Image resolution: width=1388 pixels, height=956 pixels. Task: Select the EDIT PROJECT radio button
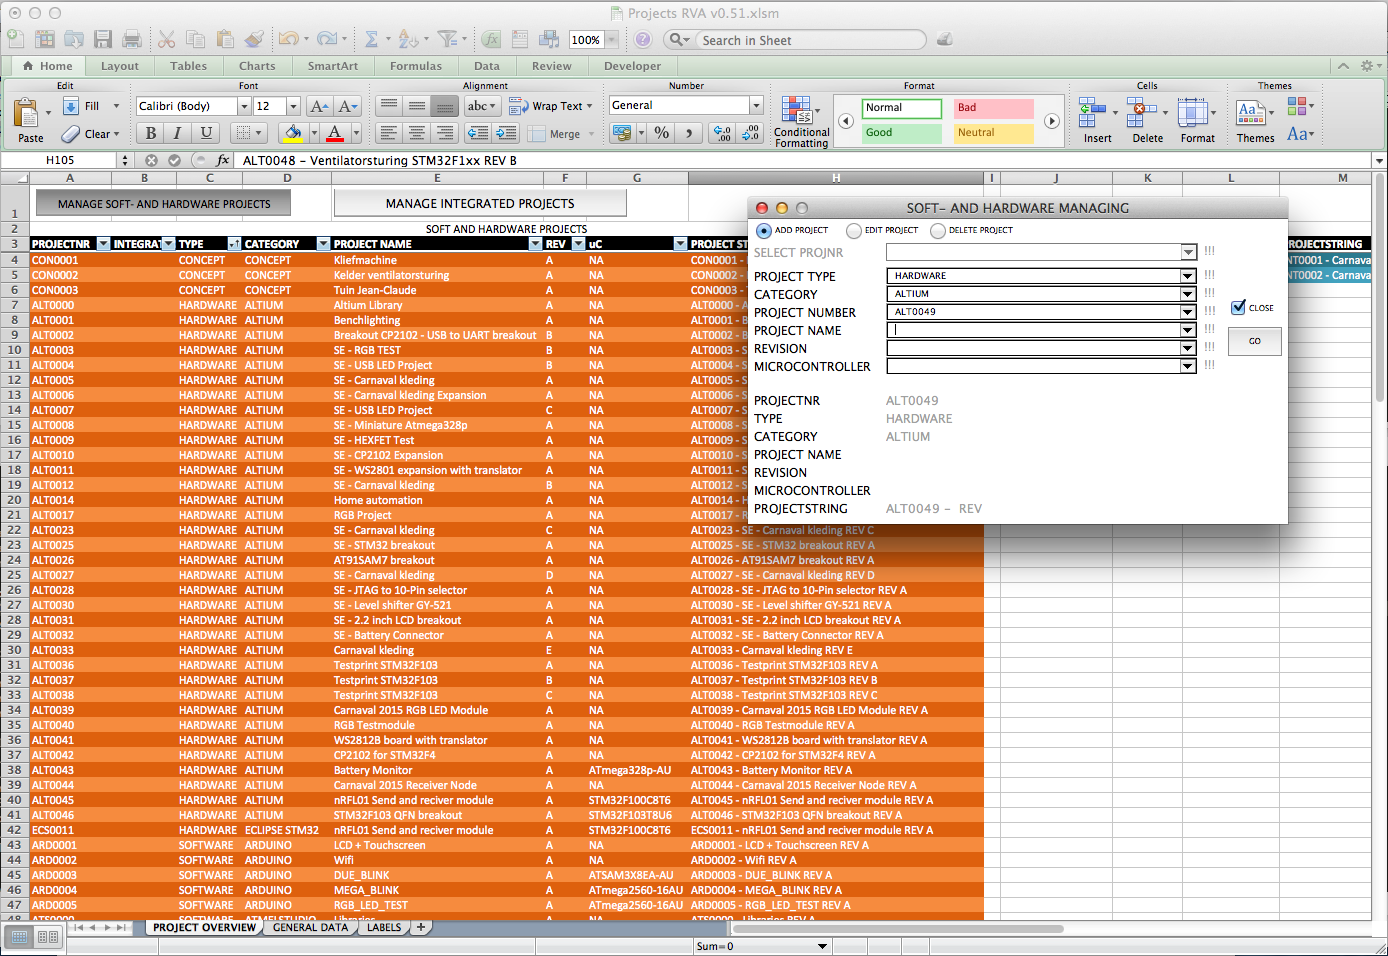(x=854, y=231)
